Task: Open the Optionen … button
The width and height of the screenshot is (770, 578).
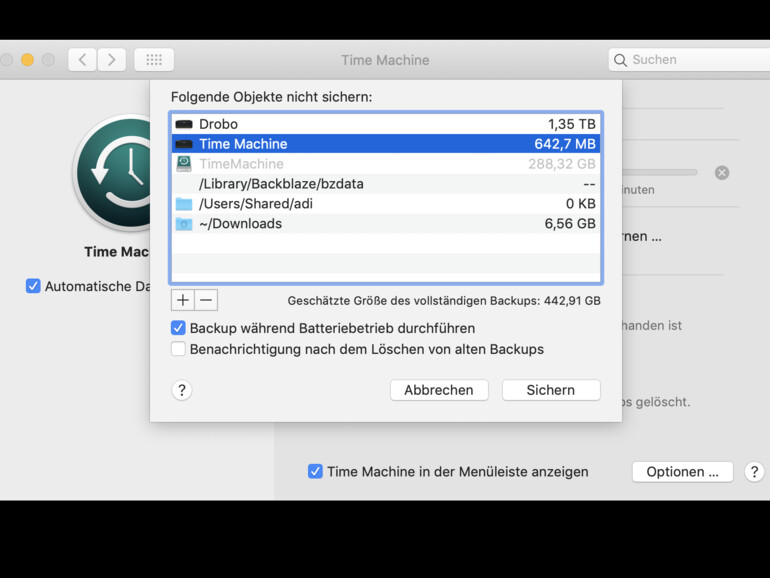Action: click(683, 472)
